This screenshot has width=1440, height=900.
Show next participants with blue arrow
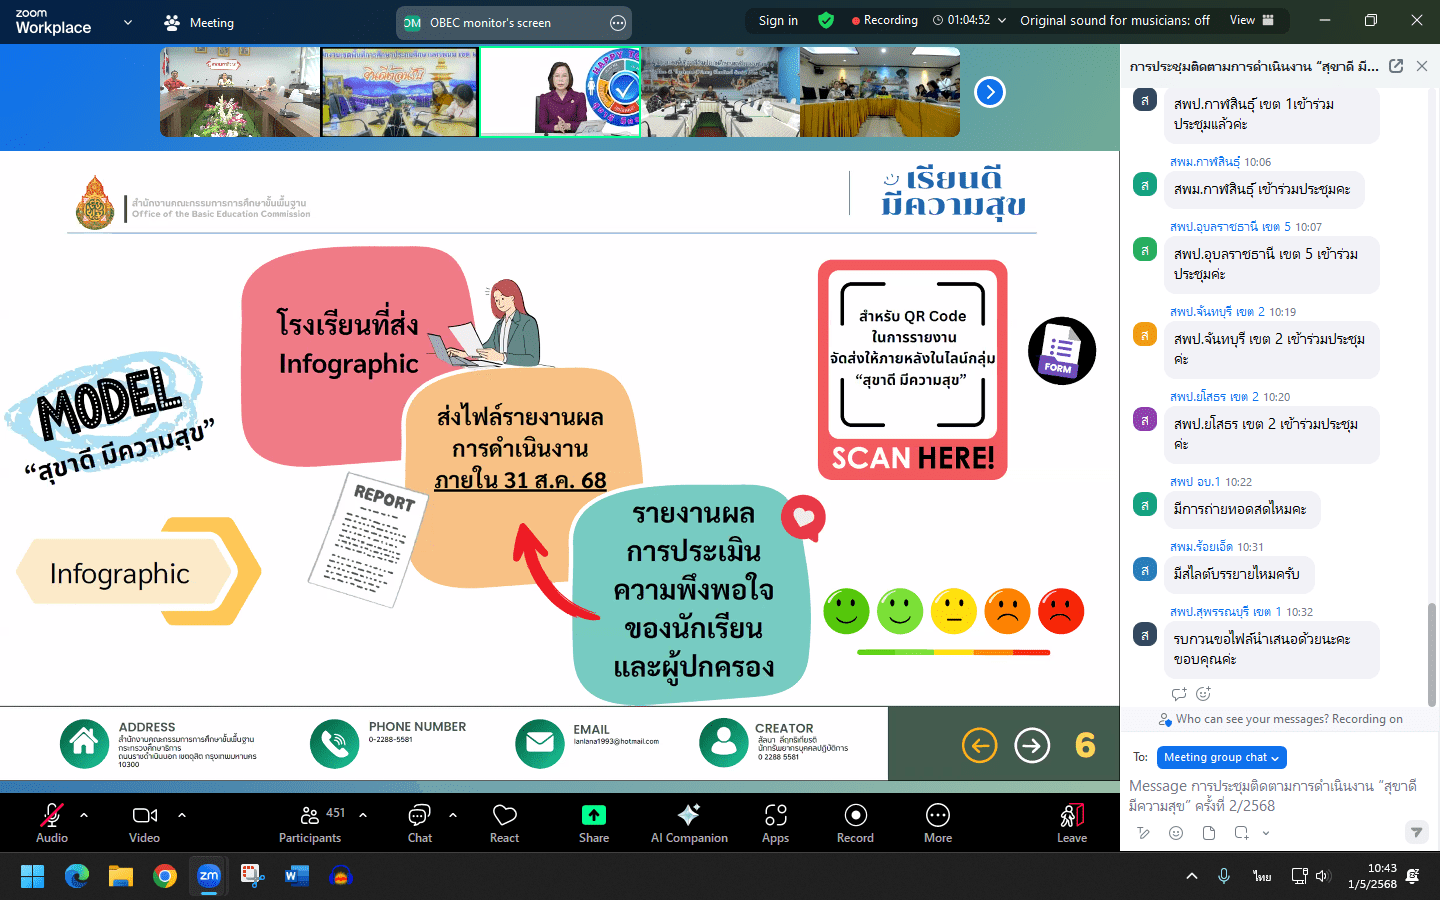990,92
